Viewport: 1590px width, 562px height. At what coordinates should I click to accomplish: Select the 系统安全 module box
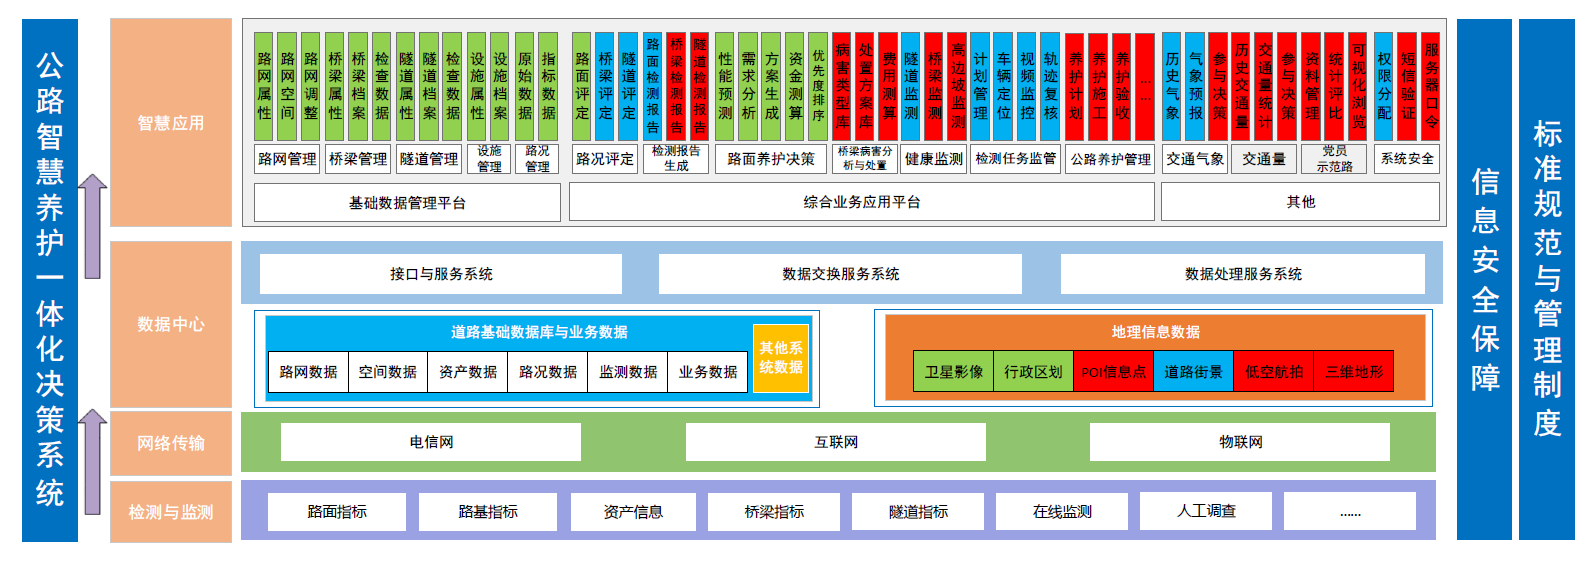pyautogui.click(x=1406, y=159)
